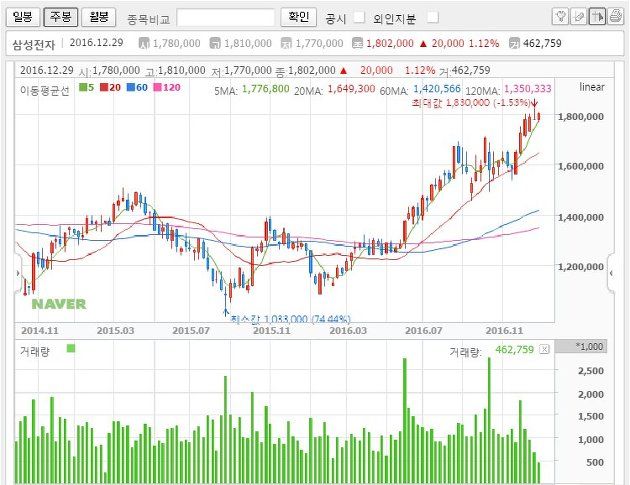Click the closing price icon beside 1,802,000
Screen dimensions: 630x485
coord(357,43)
